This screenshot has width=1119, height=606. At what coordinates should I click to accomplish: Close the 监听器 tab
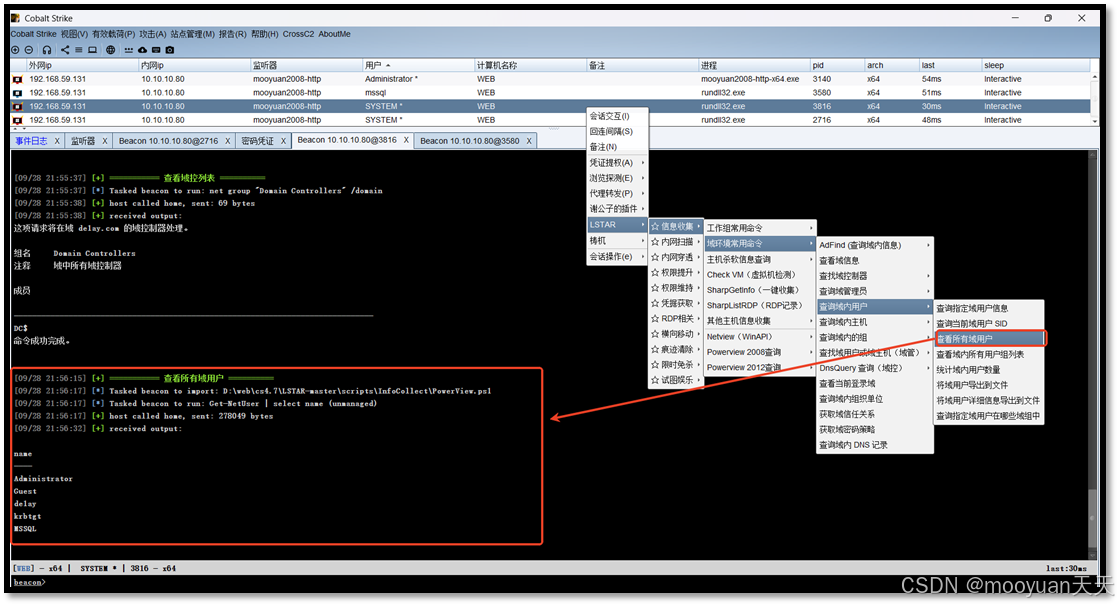tap(104, 141)
